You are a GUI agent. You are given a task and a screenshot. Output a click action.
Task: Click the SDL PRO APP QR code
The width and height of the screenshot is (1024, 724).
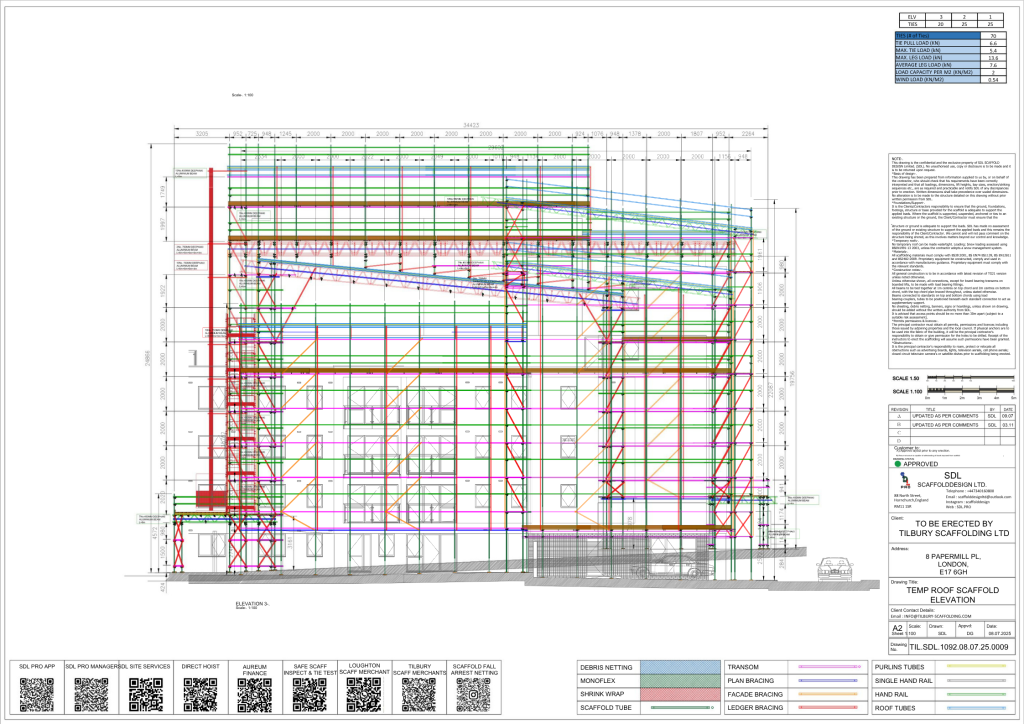(37, 694)
